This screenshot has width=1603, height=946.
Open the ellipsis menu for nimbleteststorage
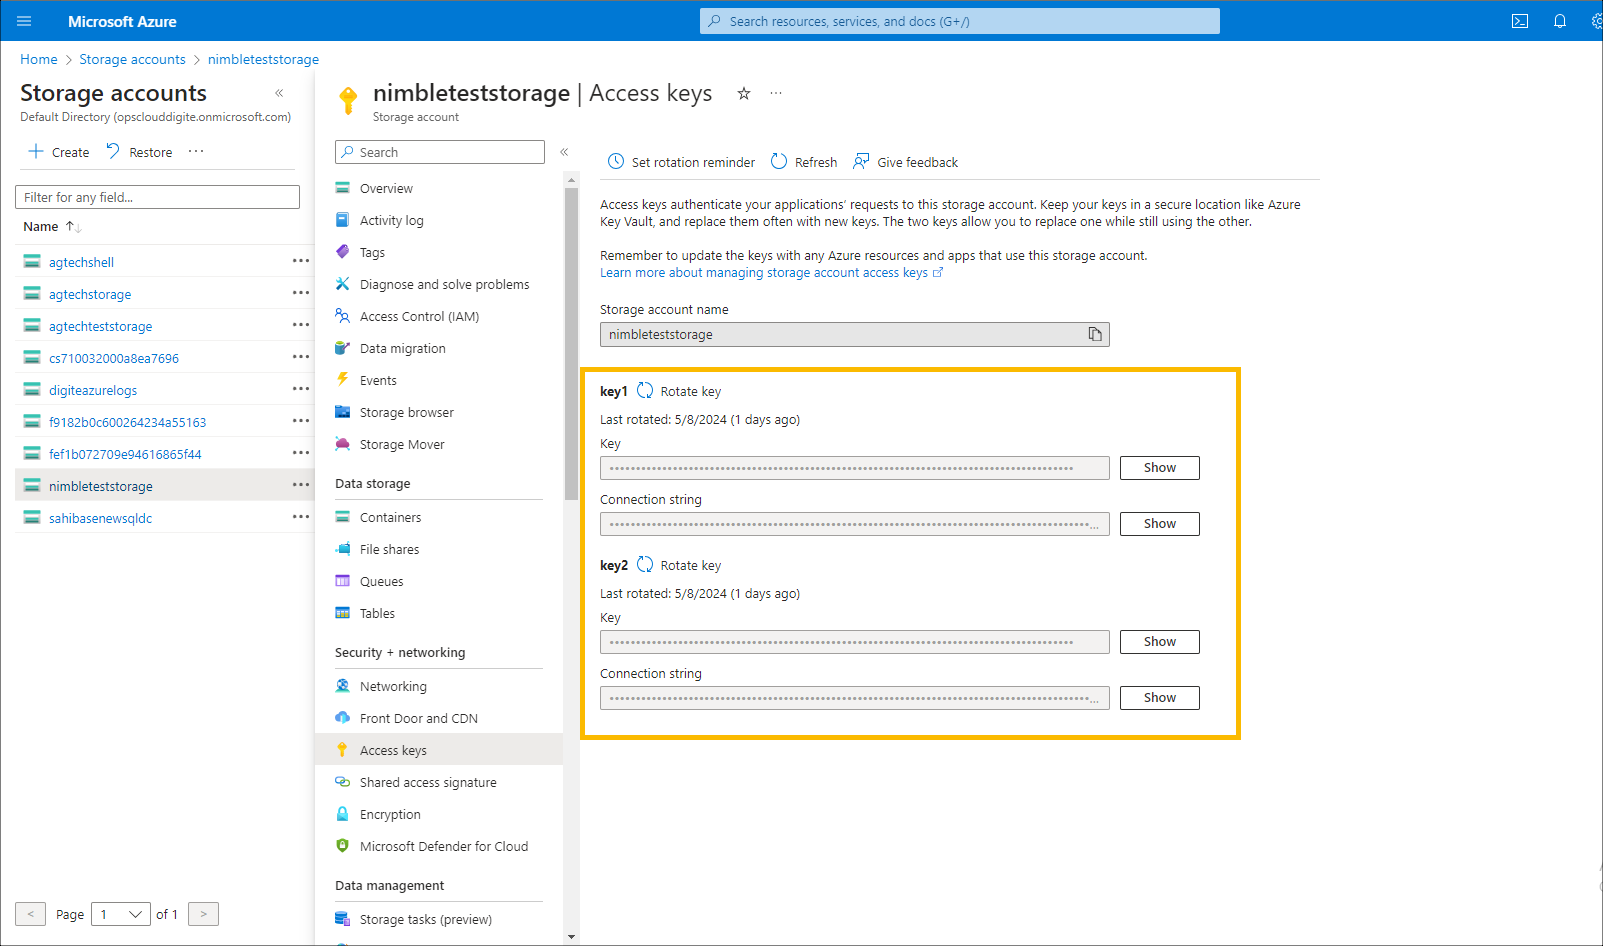[300, 485]
